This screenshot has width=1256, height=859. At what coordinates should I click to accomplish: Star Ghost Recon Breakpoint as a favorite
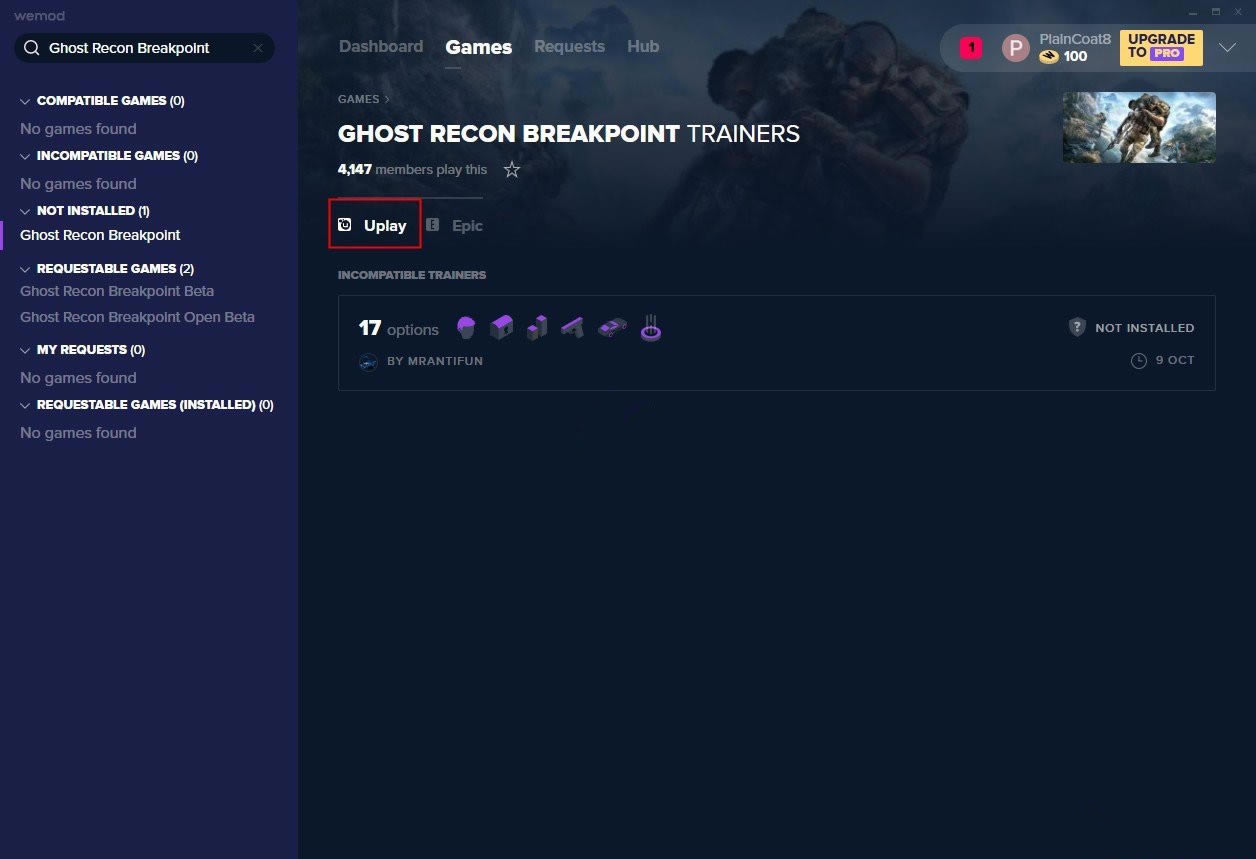[x=512, y=170]
